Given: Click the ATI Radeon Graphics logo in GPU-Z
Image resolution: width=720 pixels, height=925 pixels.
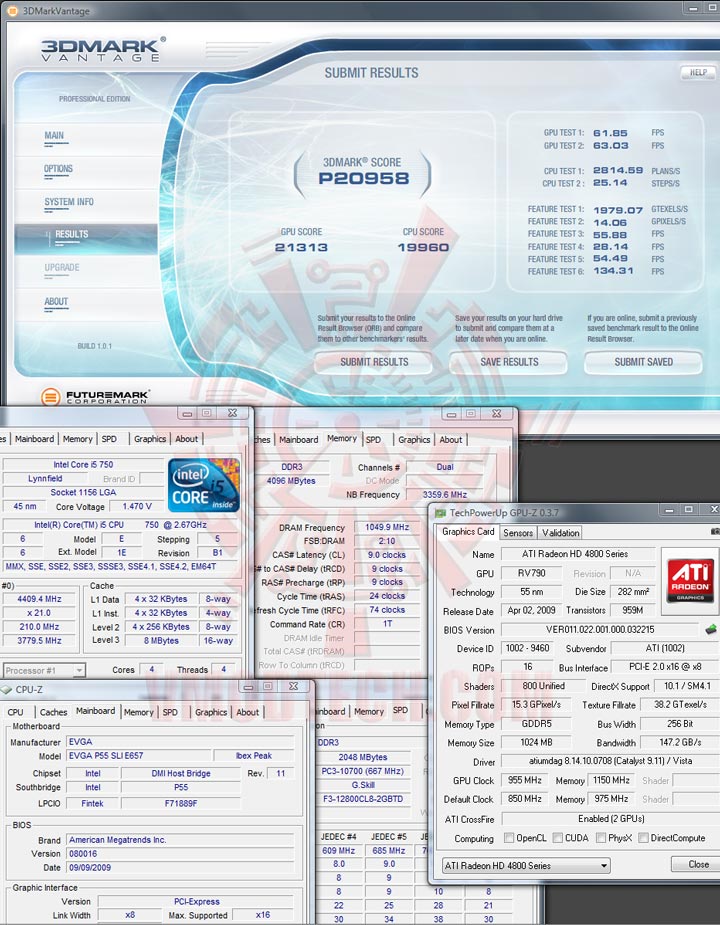Looking at the screenshot, I should point(690,580).
